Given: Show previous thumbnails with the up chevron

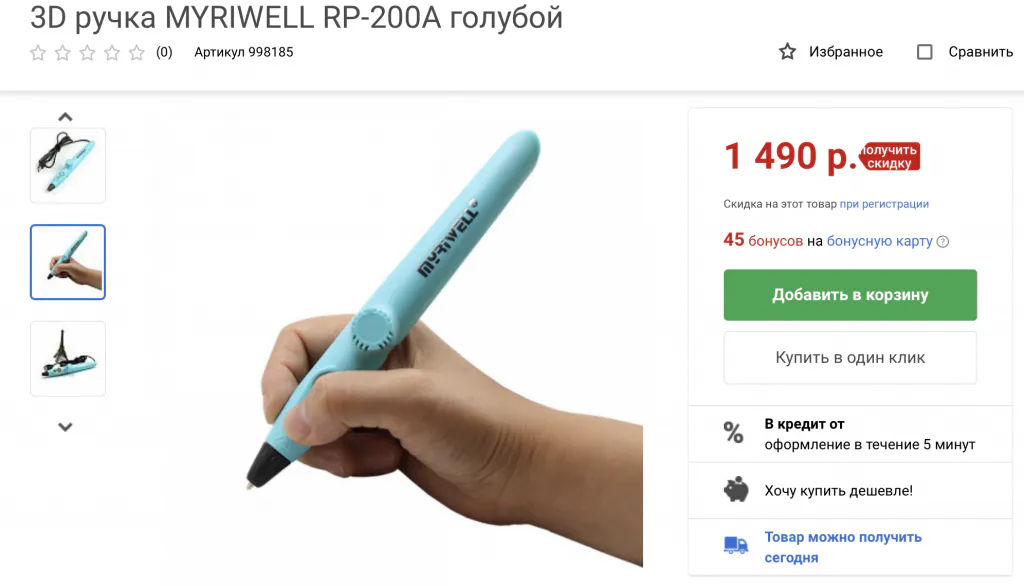Looking at the screenshot, I should [x=65, y=117].
